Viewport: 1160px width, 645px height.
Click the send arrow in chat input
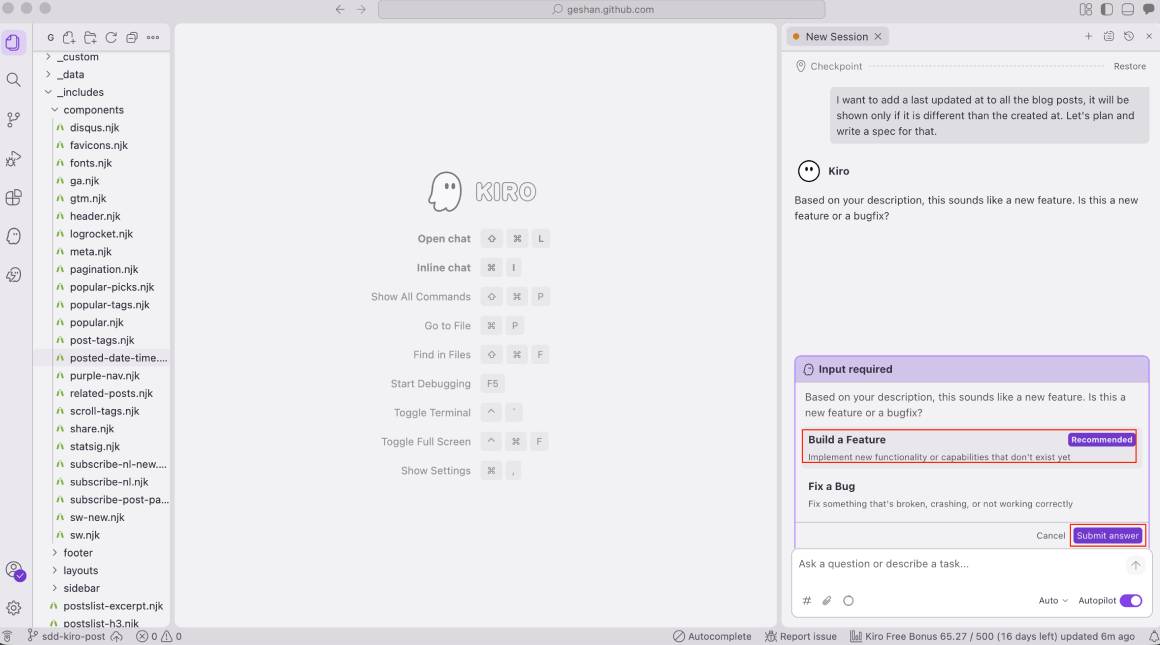click(x=1136, y=565)
